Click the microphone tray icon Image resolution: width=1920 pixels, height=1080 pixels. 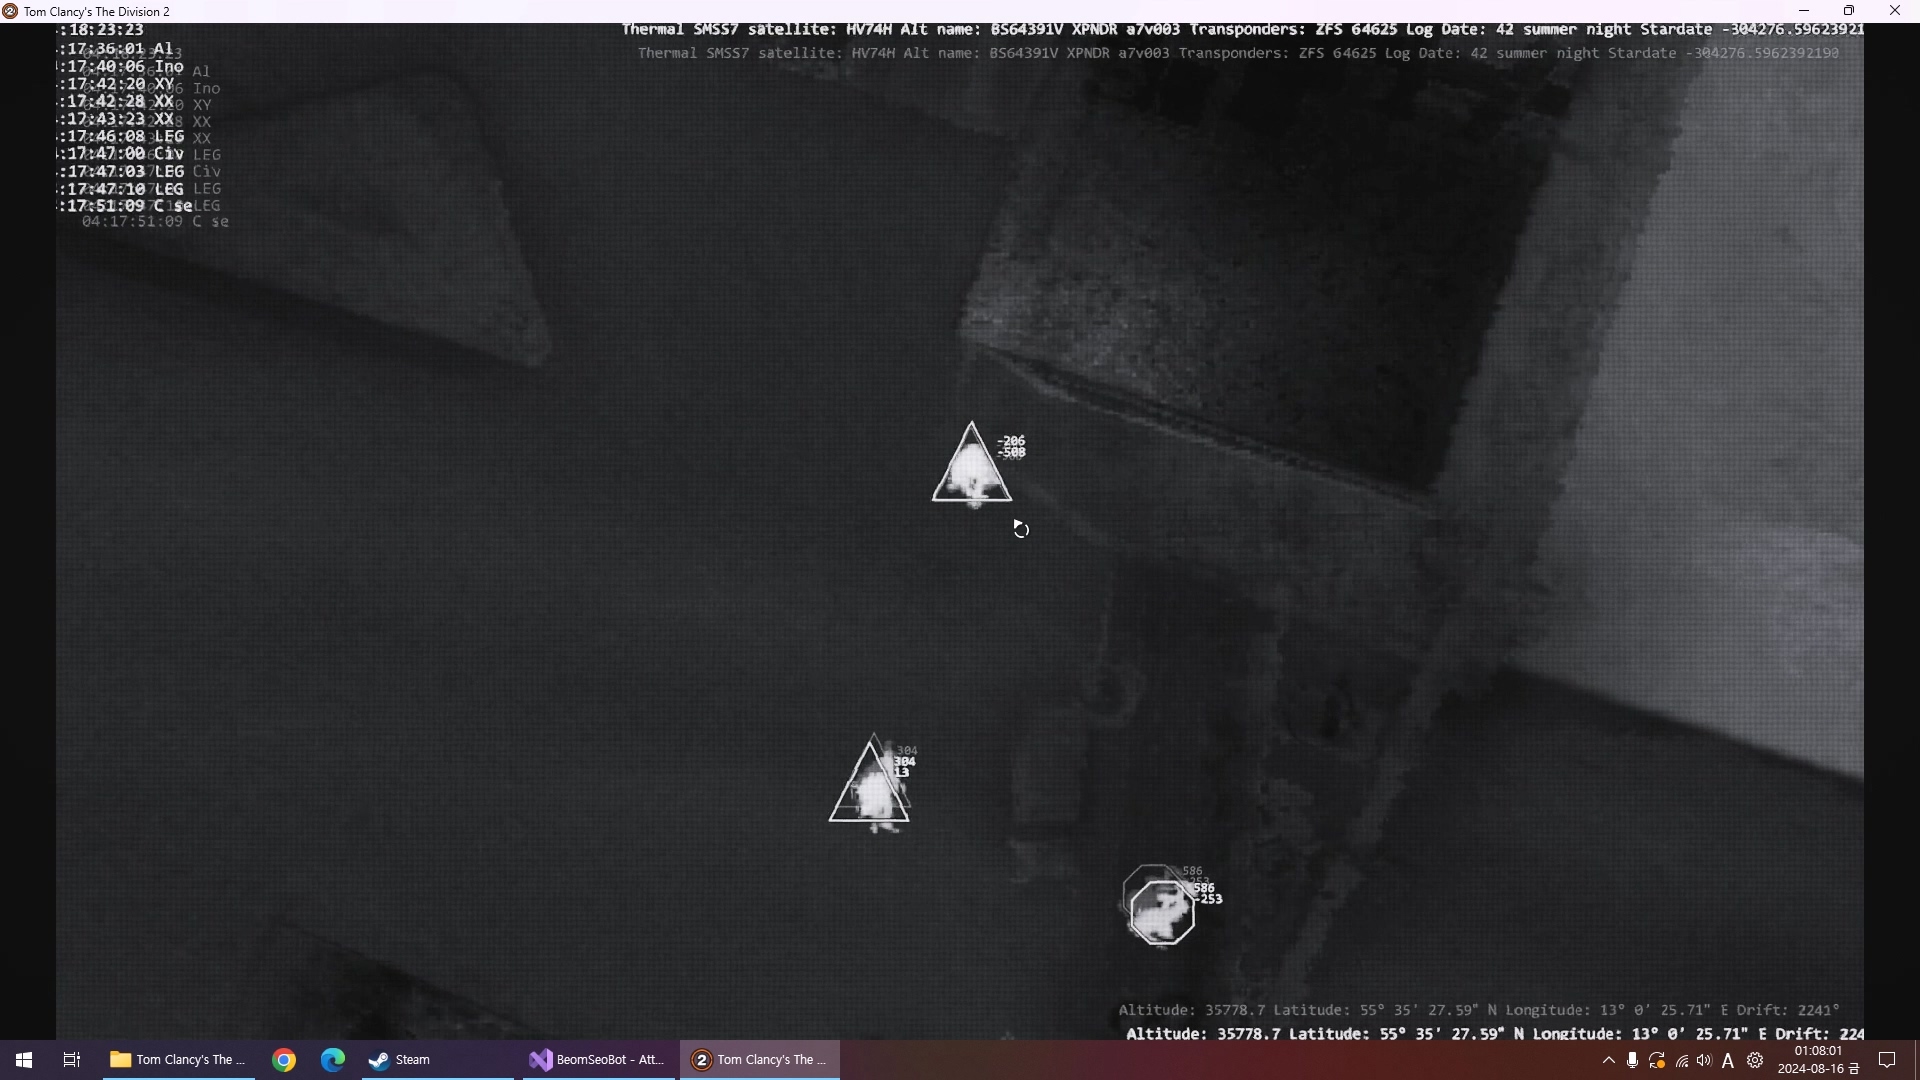pyautogui.click(x=1632, y=1061)
